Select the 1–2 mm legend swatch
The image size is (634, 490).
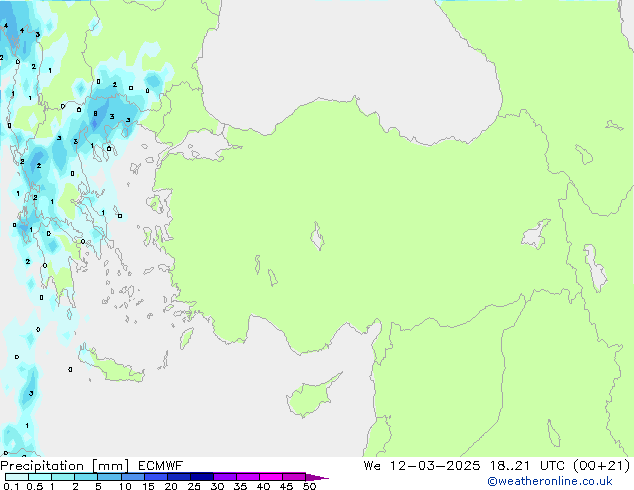pyautogui.click(x=63, y=477)
